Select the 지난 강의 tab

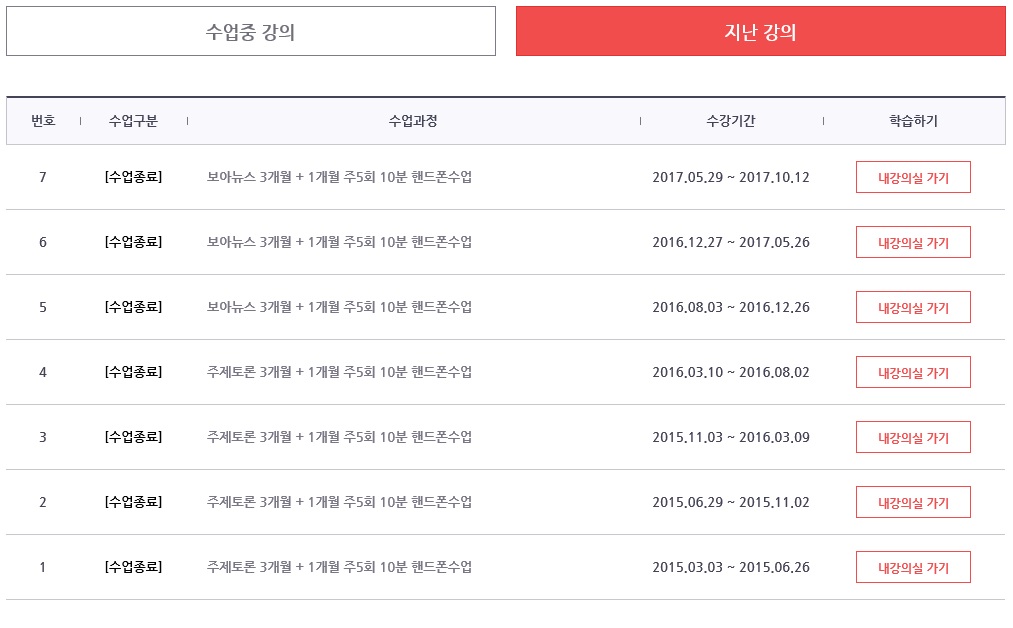tap(760, 32)
